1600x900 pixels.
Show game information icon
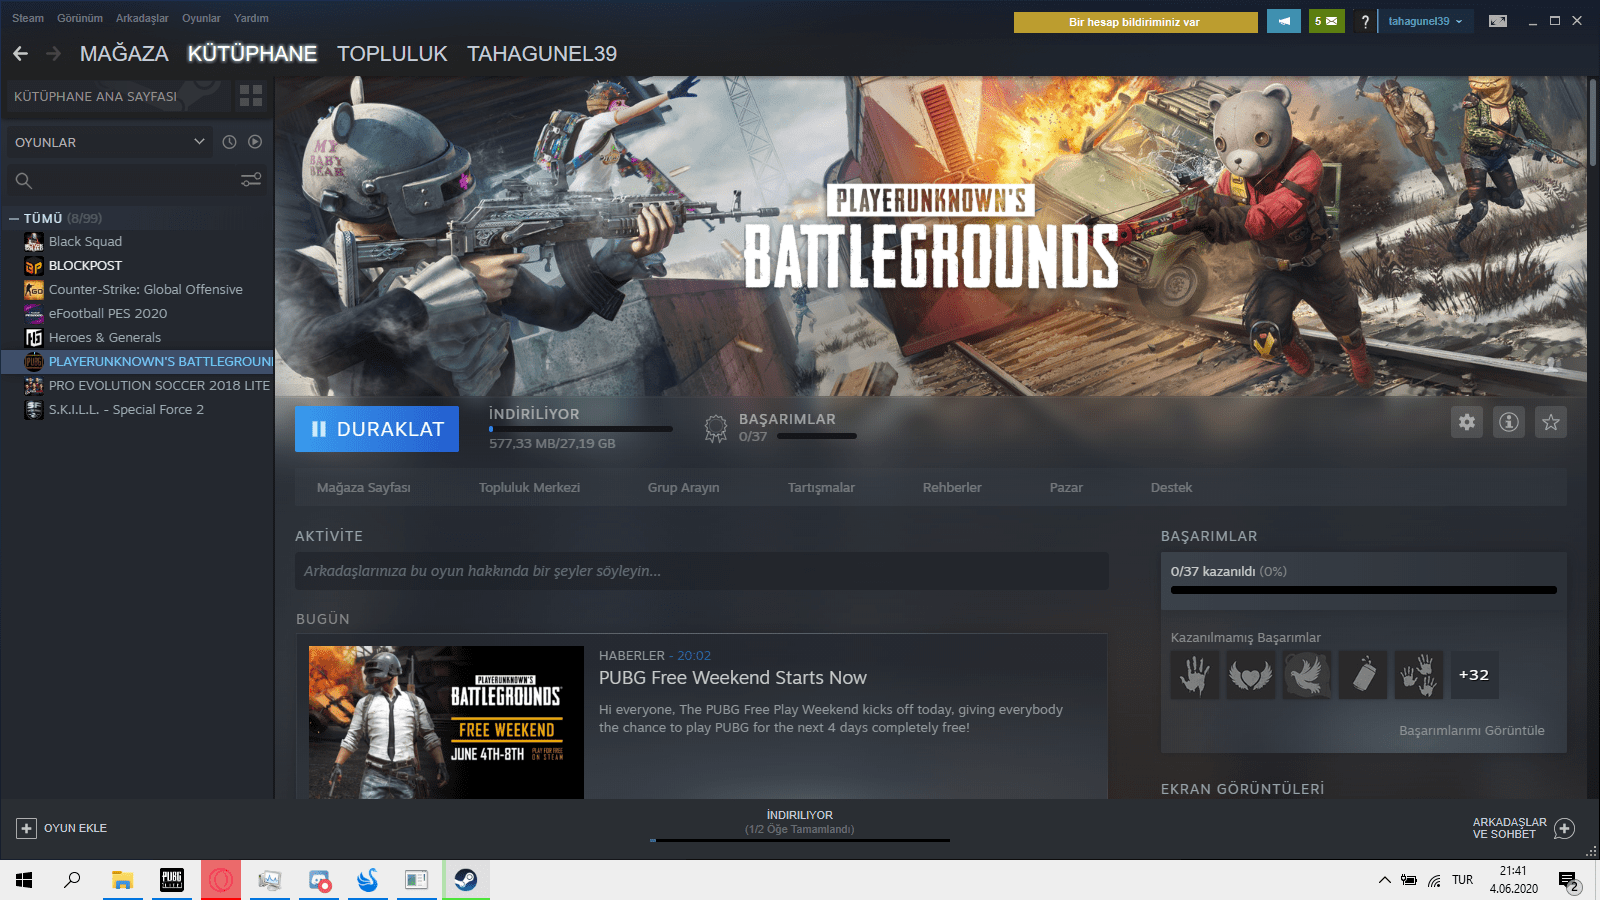tap(1509, 422)
